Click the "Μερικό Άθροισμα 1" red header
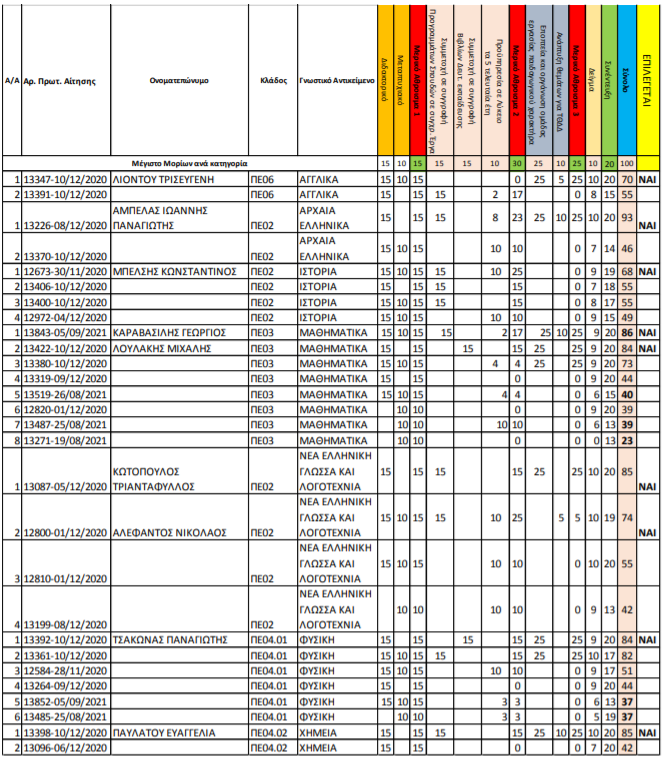Screen dimensions: 663x757 (417, 81)
